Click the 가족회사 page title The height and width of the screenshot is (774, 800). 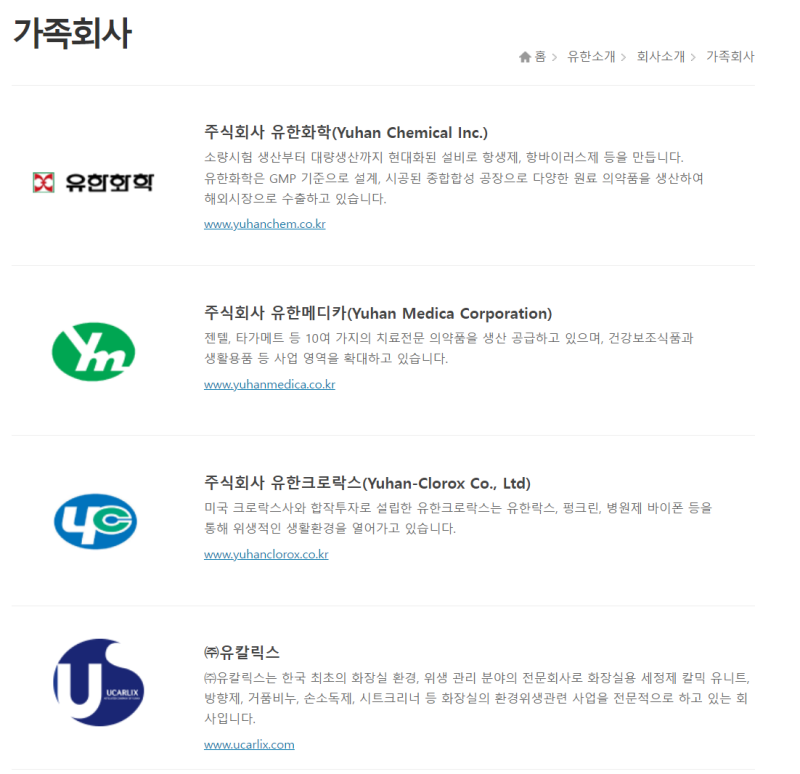[x=72, y=34]
